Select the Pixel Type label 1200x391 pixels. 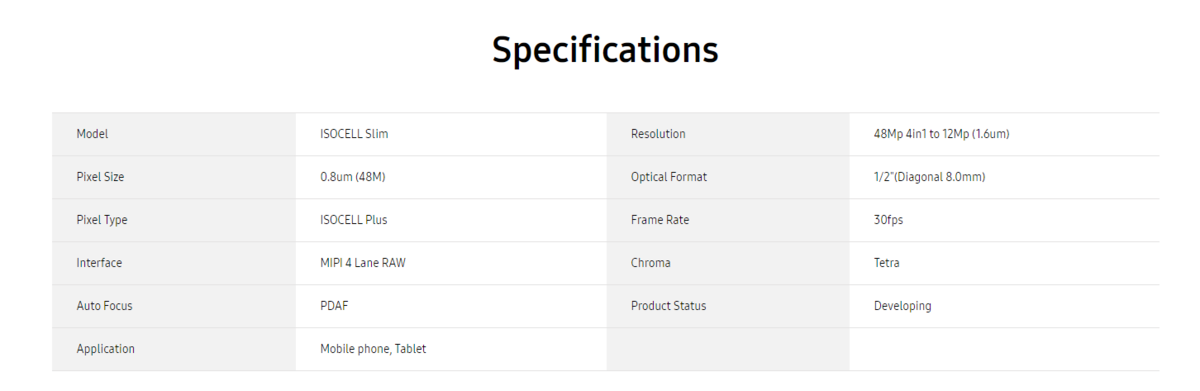point(102,220)
